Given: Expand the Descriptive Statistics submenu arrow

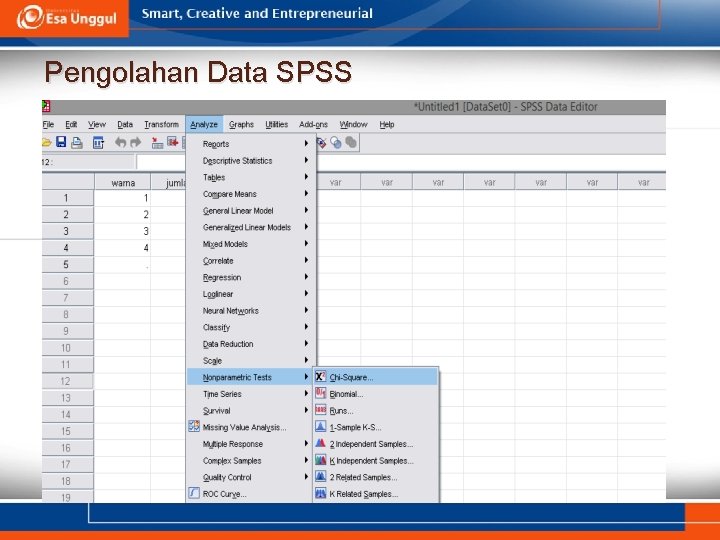Looking at the screenshot, I should click(x=306, y=160).
